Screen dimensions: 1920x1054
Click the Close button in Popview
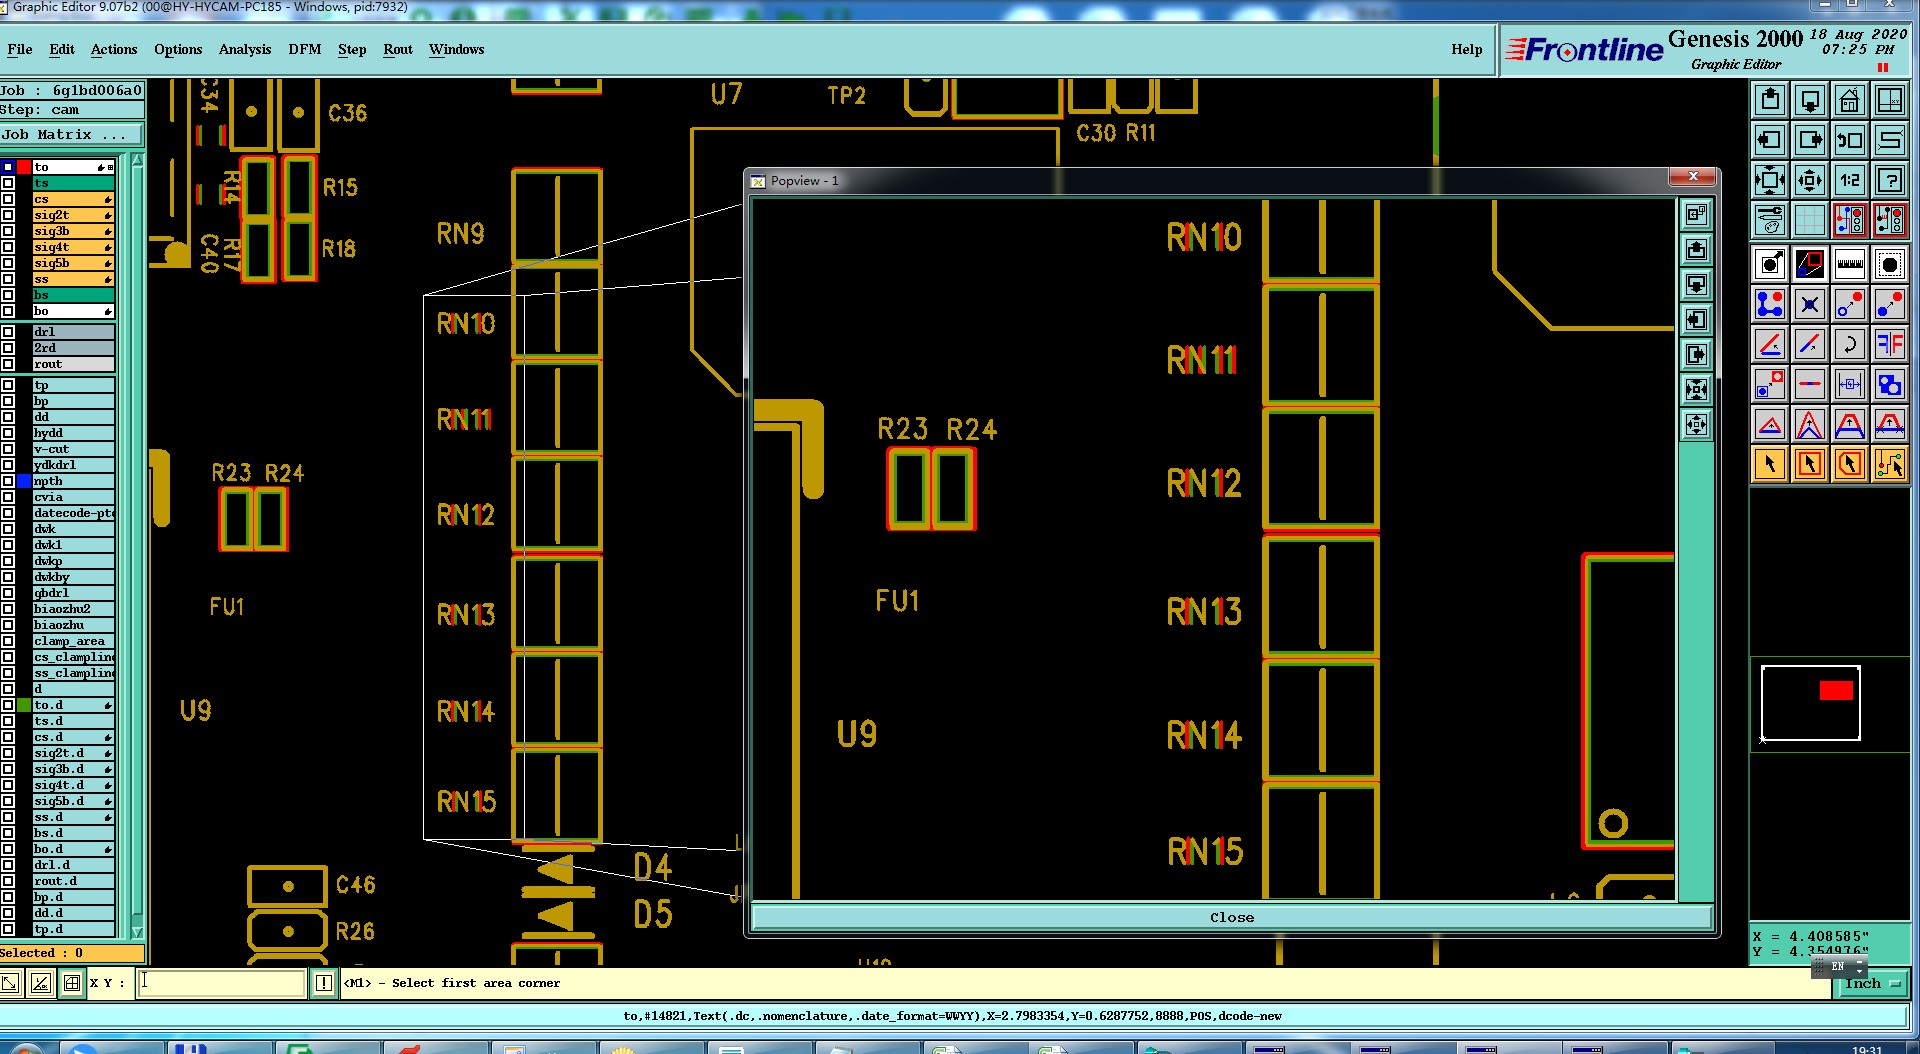click(1232, 917)
